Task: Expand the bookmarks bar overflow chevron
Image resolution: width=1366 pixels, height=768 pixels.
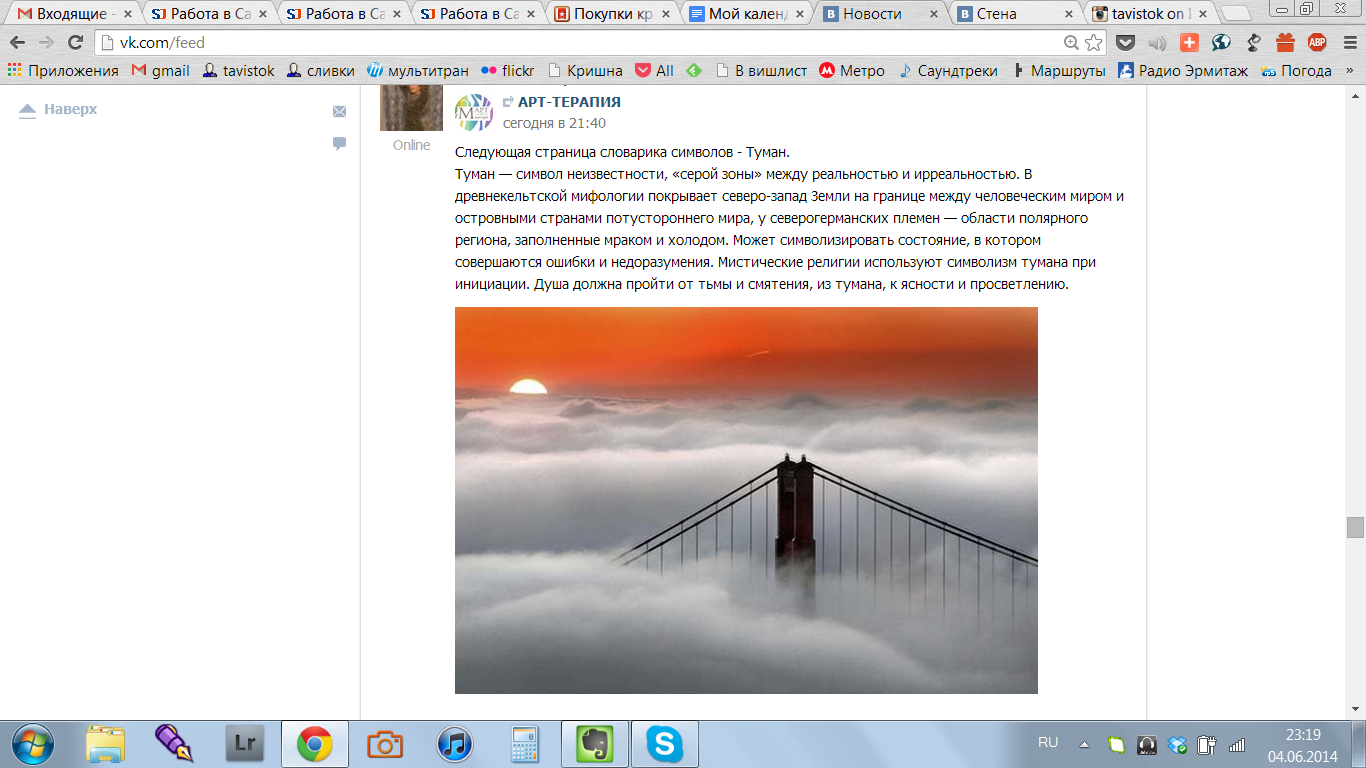Action: pyautogui.click(x=1350, y=71)
